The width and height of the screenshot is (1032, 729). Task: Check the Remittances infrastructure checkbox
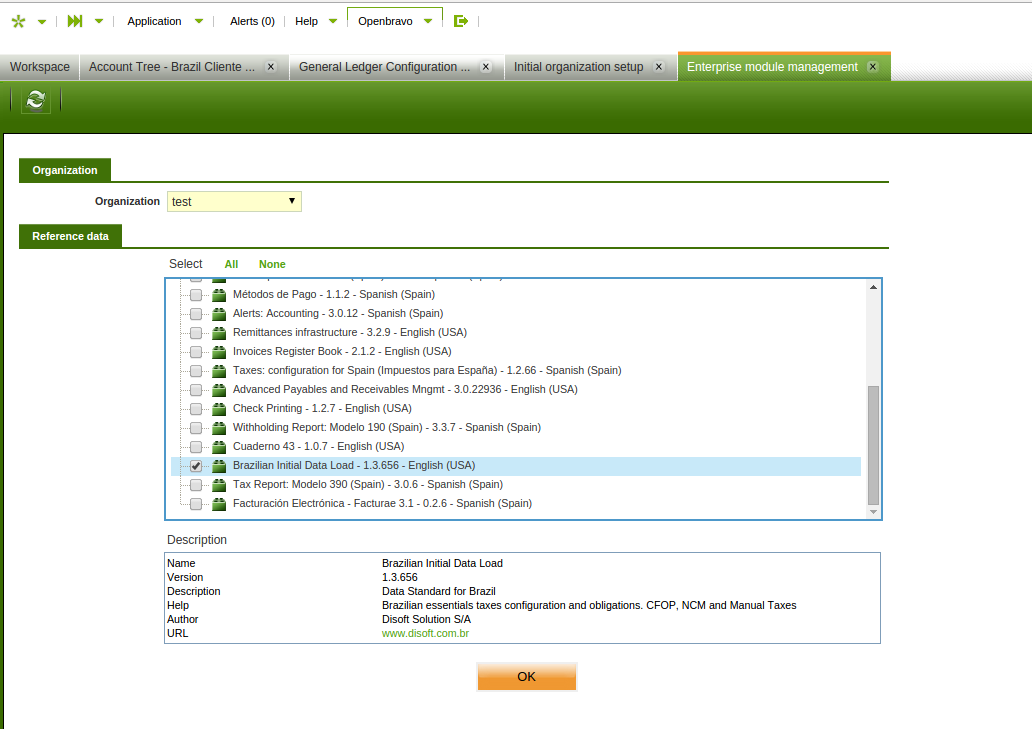[196, 333]
